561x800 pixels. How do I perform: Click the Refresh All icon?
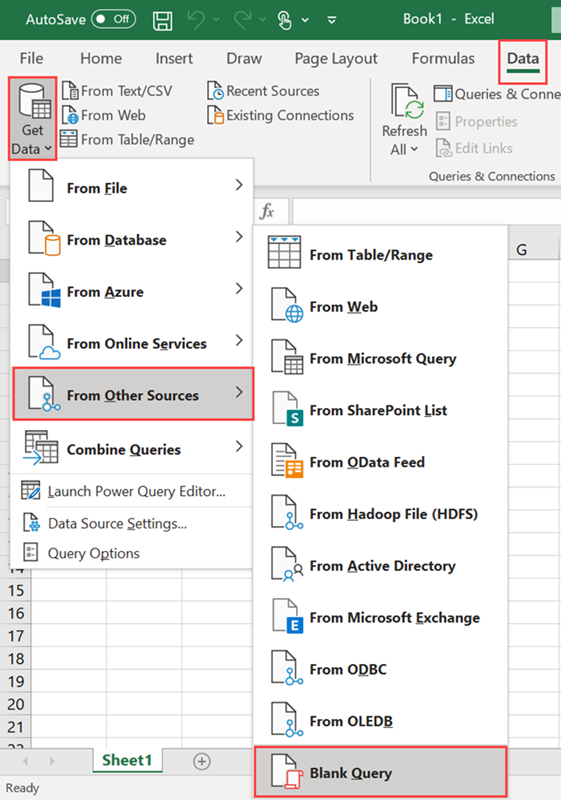point(406,102)
